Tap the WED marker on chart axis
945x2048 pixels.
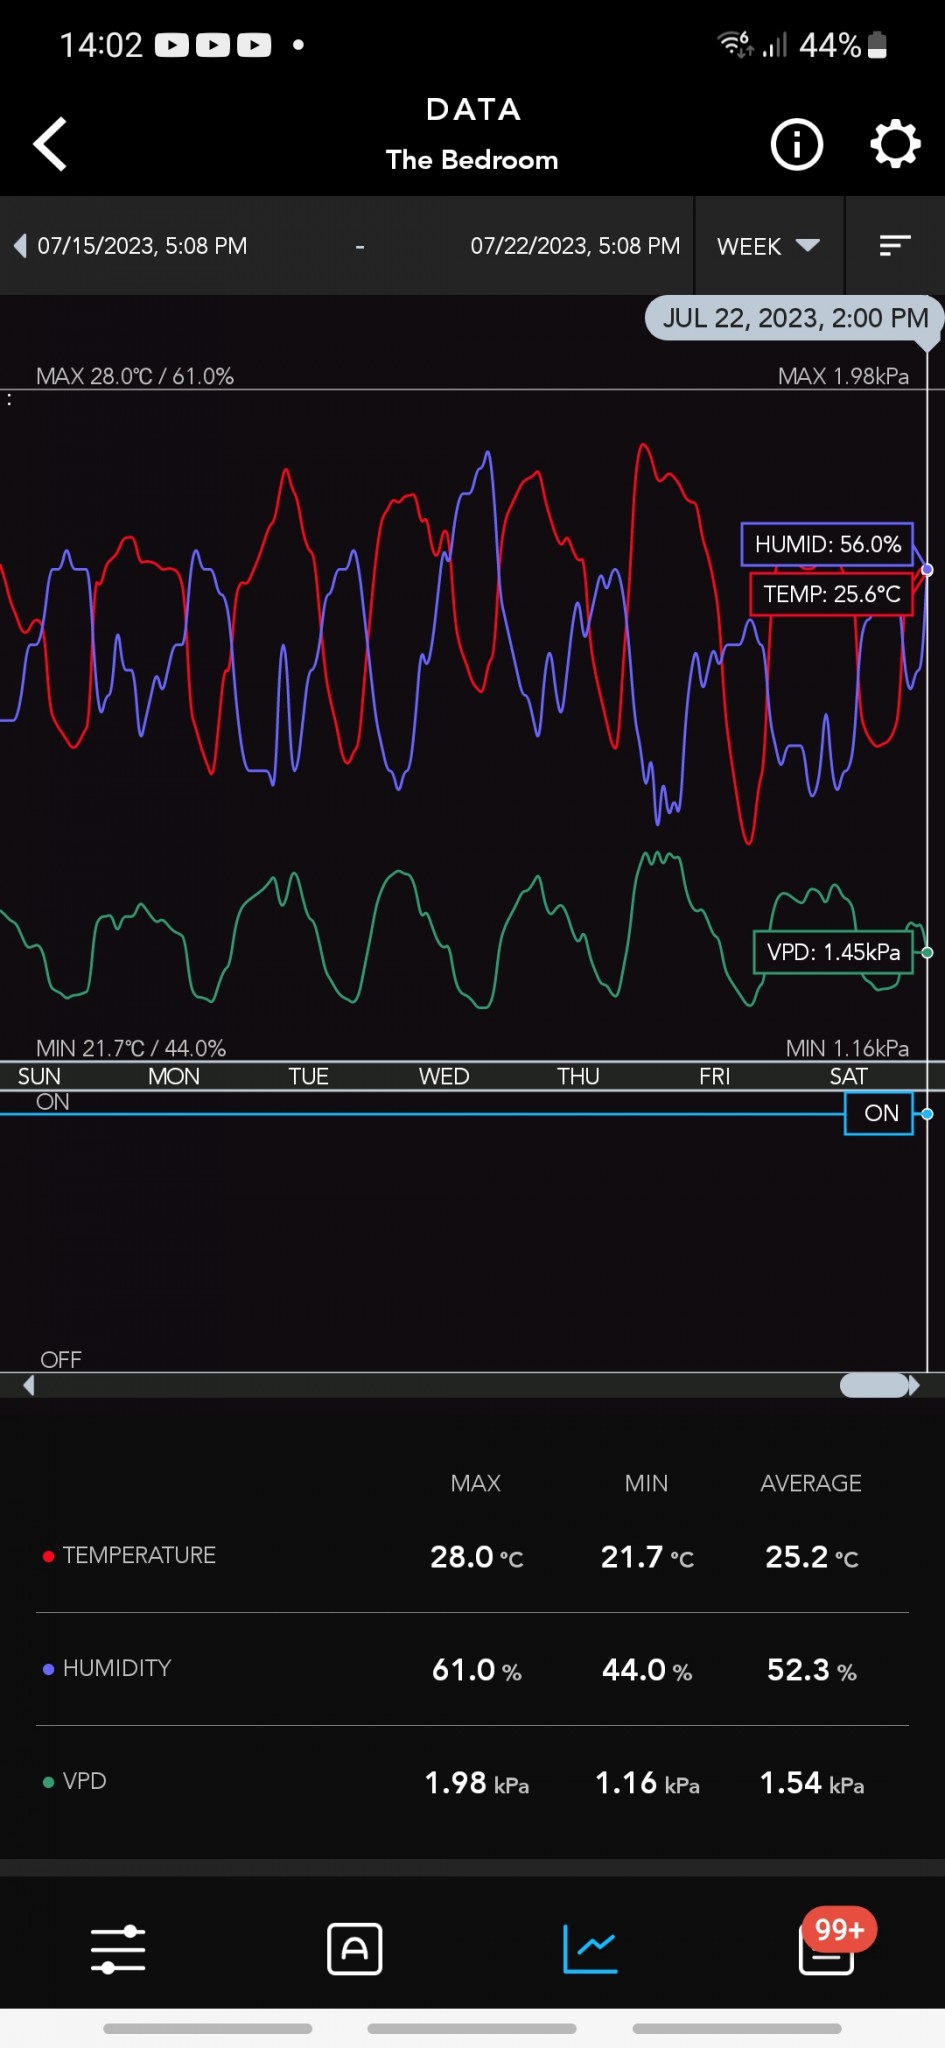tap(443, 1076)
